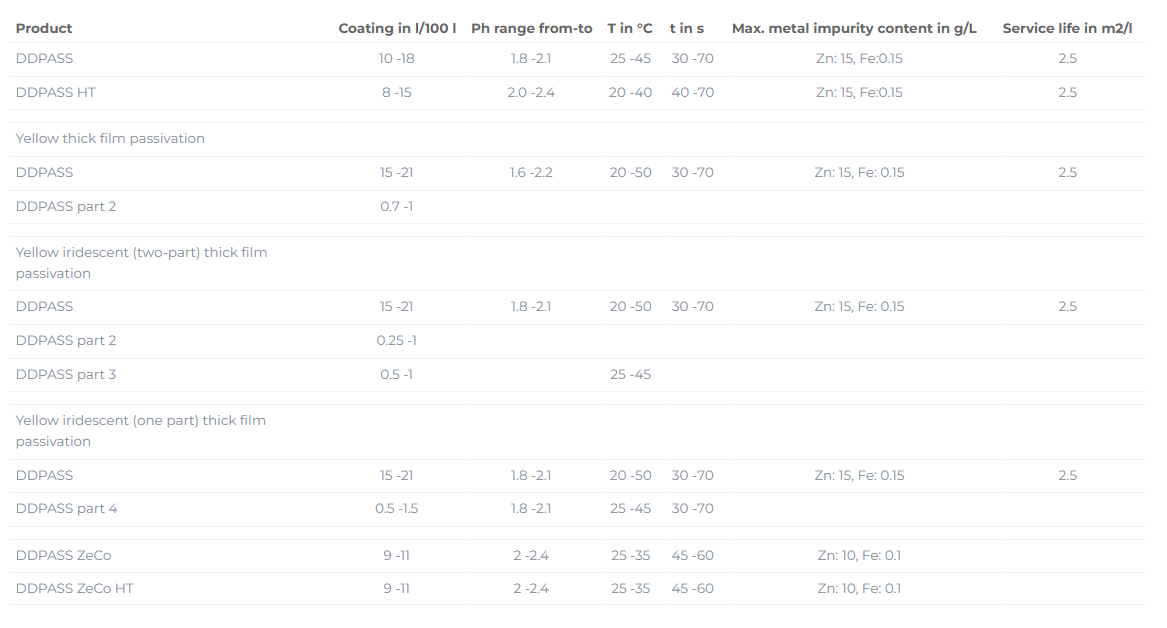Click the pH range "2.0 -2.4"

[531, 92]
